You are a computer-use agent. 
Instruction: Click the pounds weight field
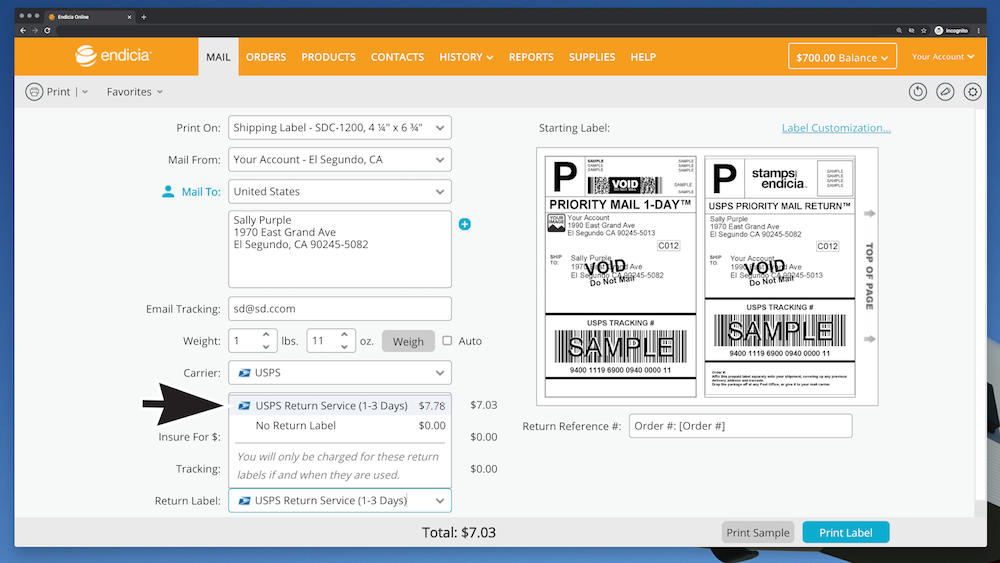click(x=244, y=340)
